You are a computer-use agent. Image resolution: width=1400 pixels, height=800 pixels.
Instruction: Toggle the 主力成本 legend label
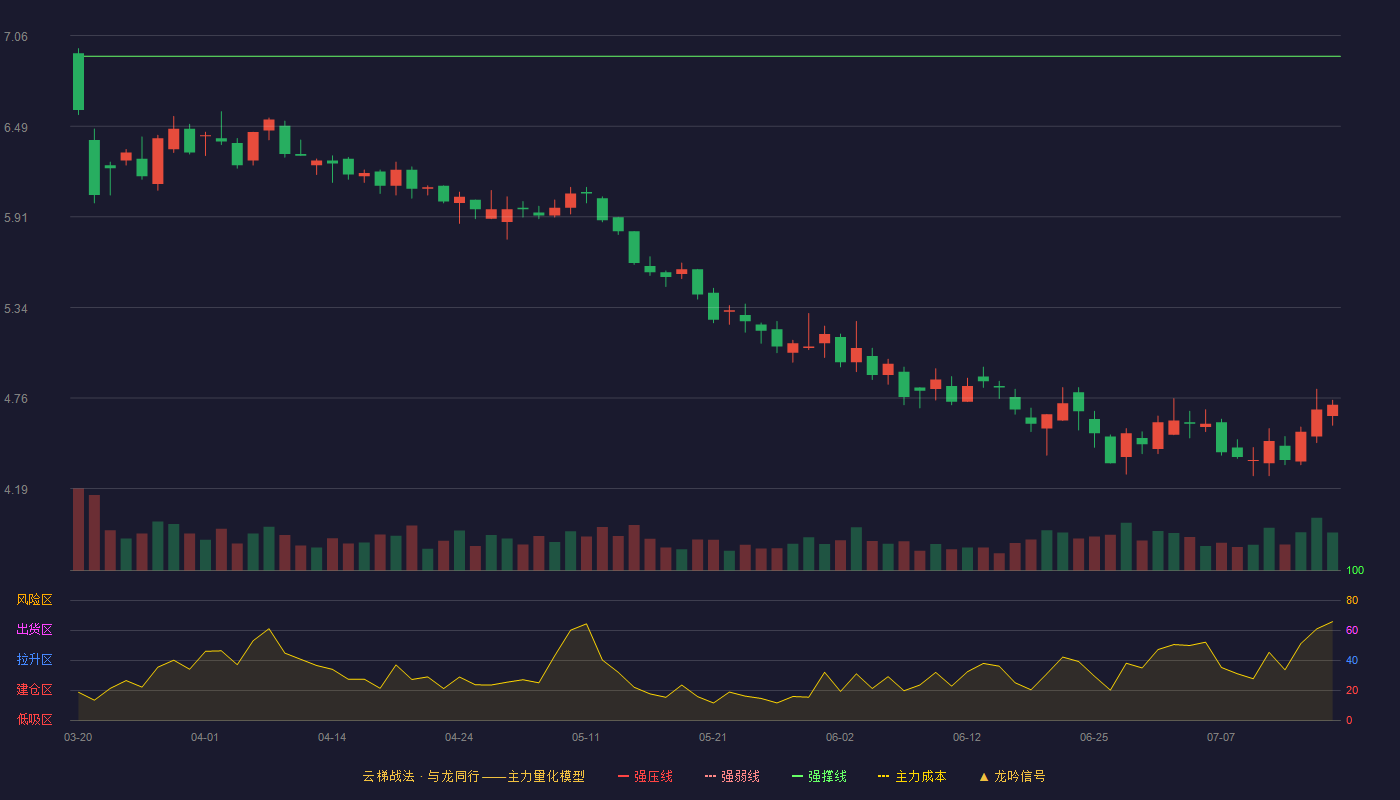920,776
